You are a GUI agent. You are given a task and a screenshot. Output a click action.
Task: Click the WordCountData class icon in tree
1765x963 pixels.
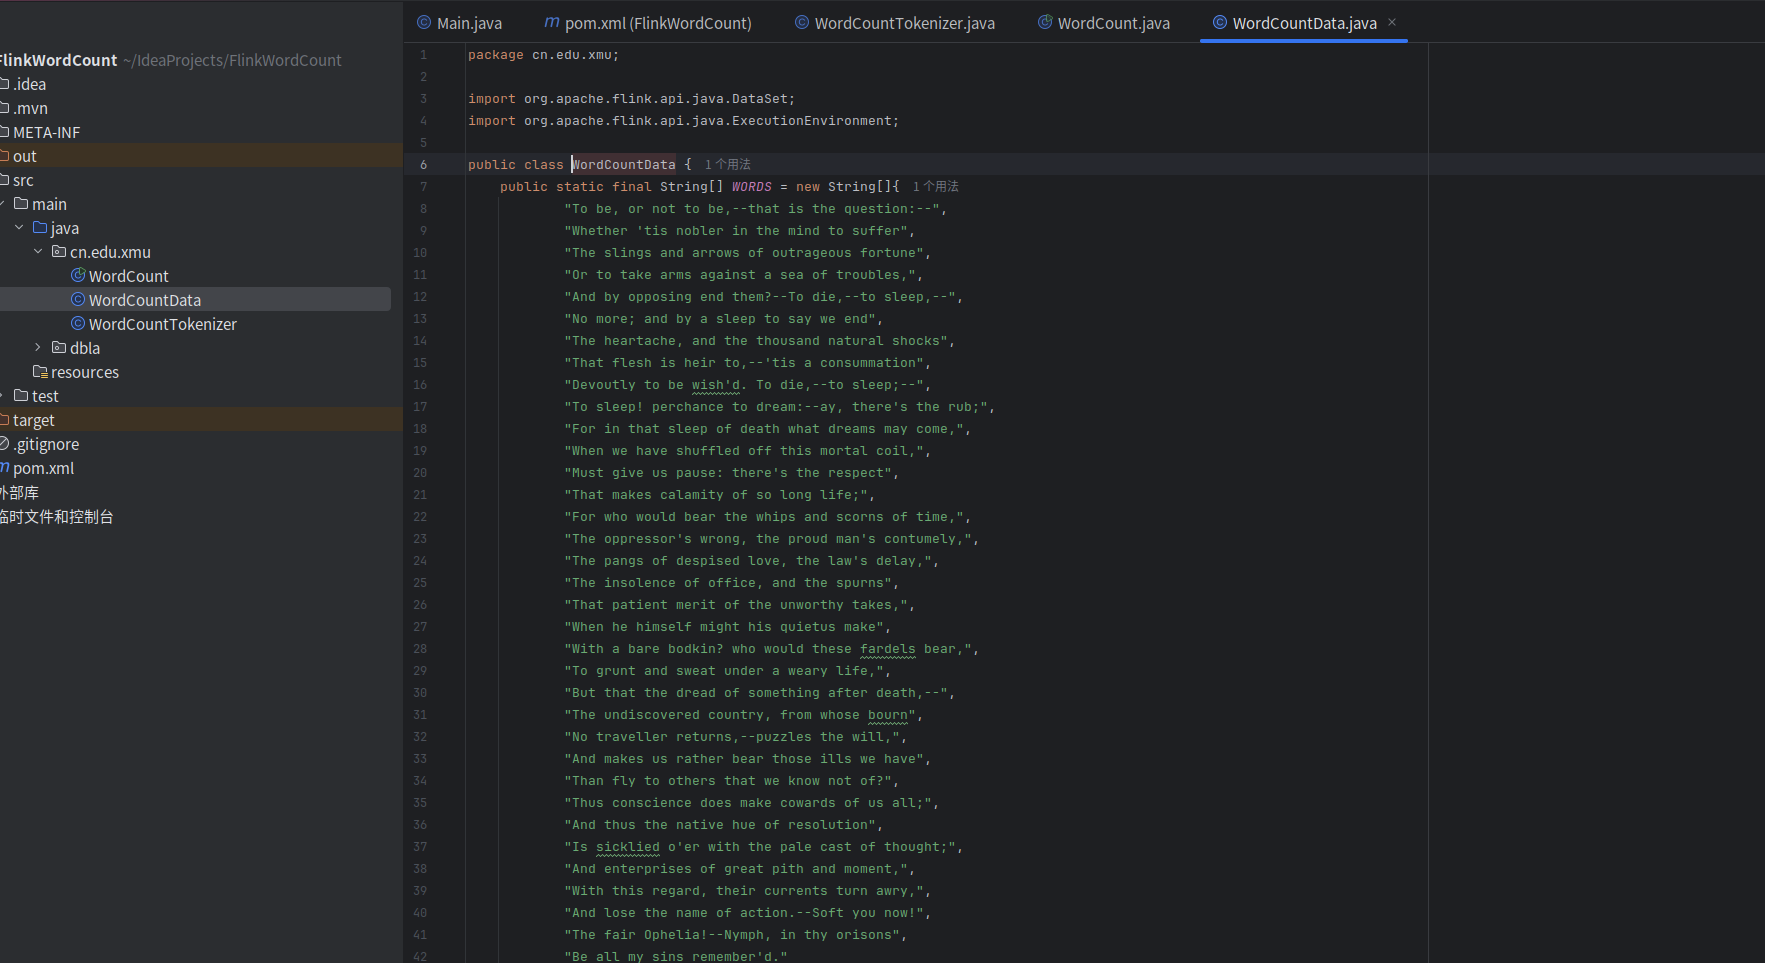click(78, 299)
